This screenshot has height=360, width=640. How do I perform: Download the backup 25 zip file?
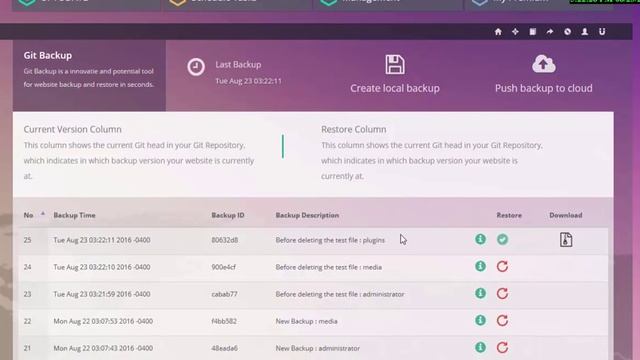(566, 240)
